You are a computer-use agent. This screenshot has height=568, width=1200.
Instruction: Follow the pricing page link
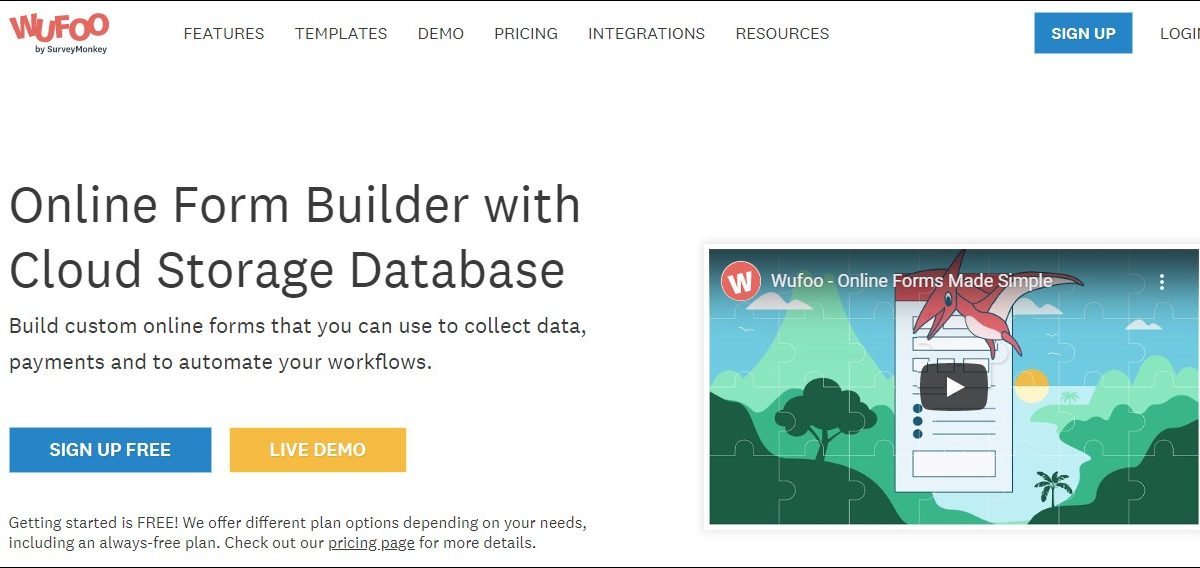[x=371, y=543]
